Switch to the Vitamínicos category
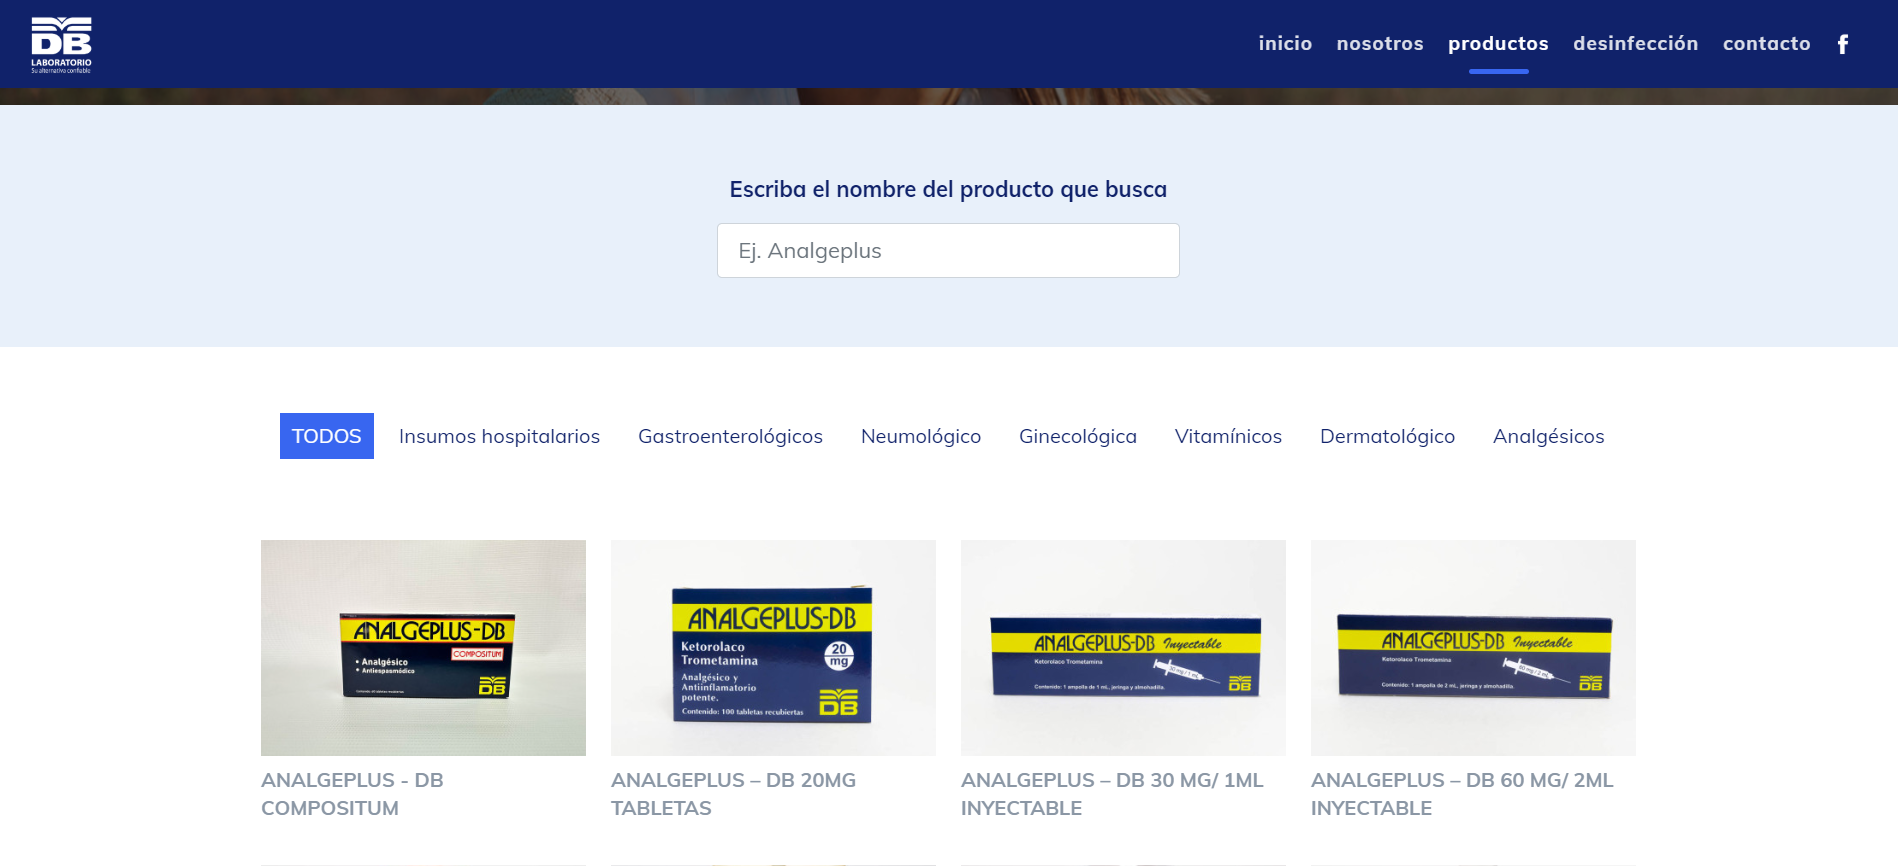The height and width of the screenshot is (866, 1898). 1228,436
